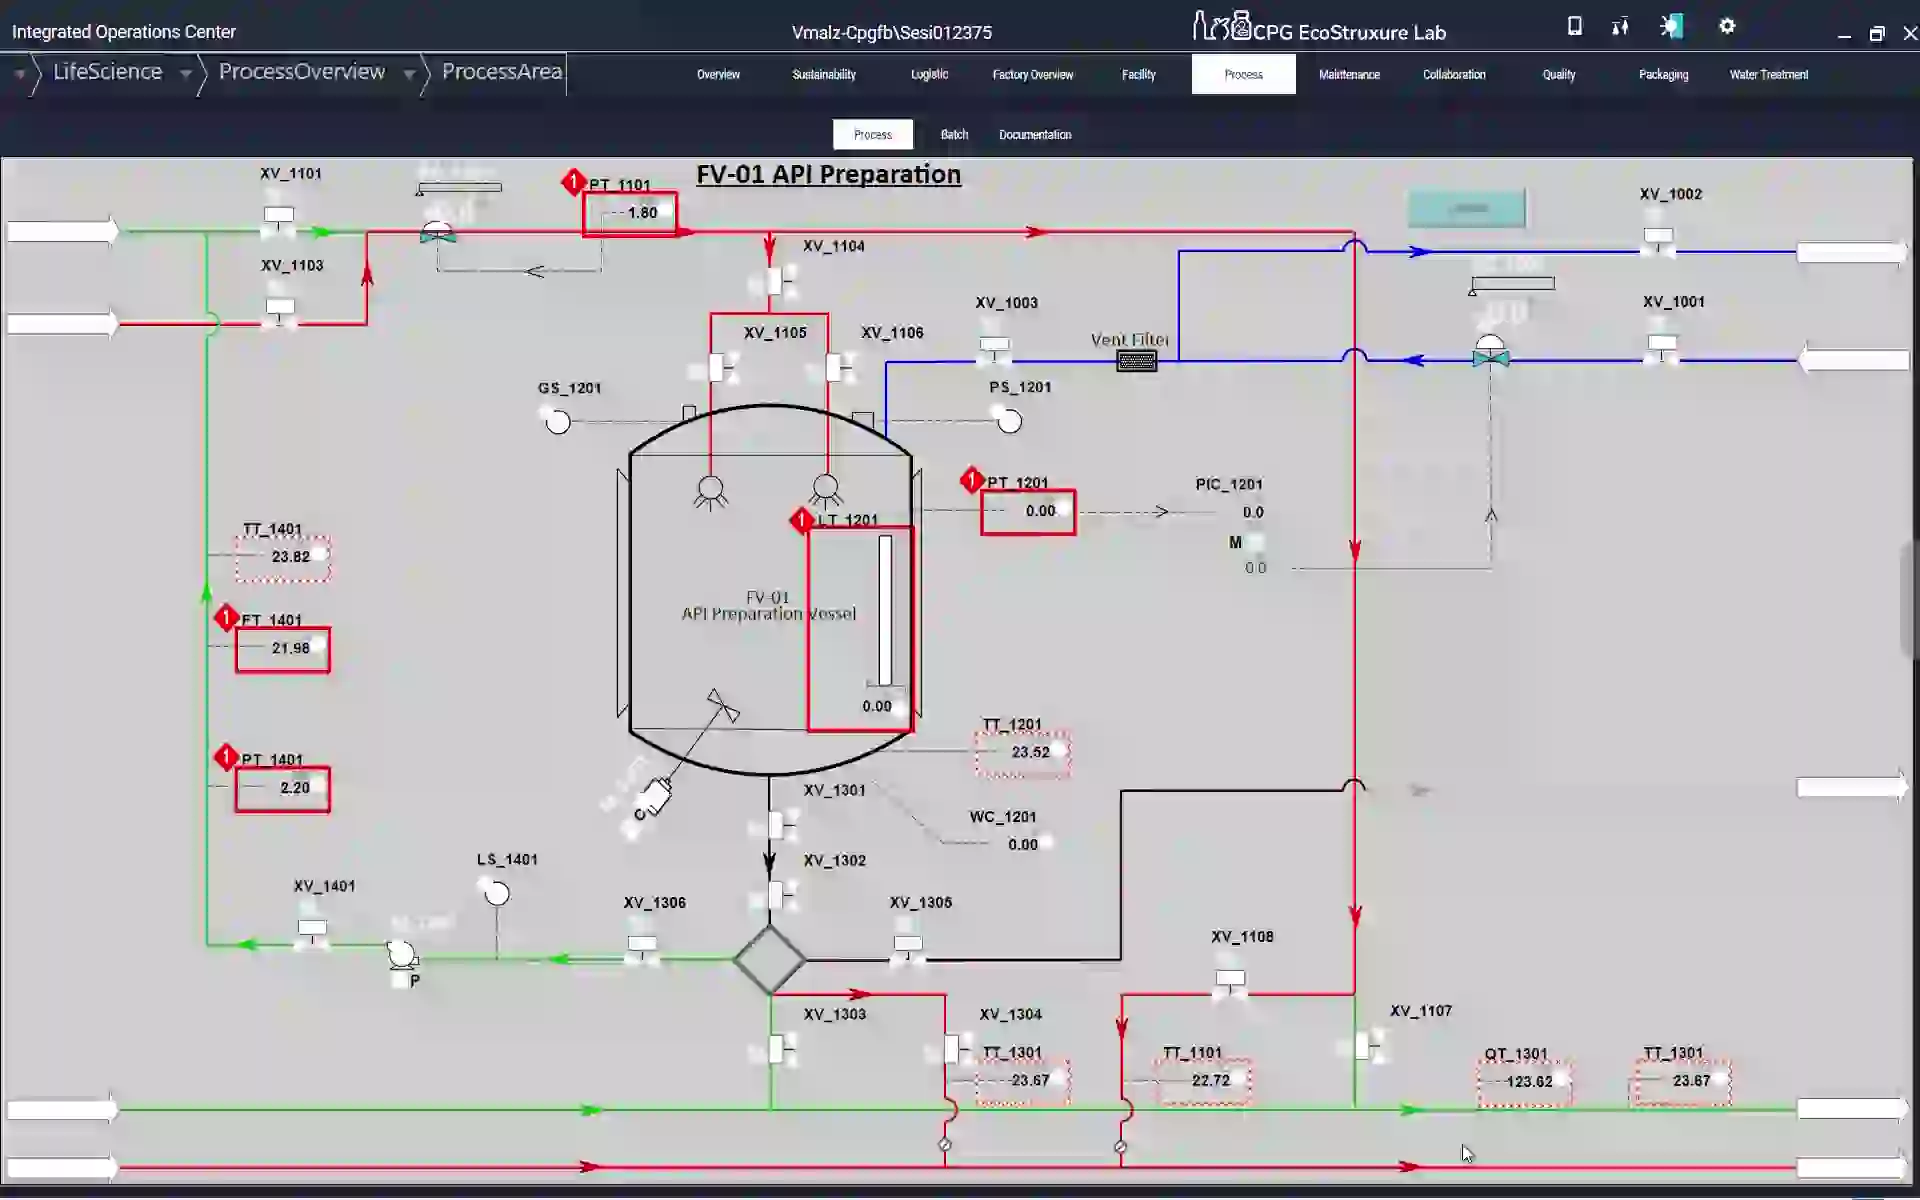The width and height of the screenshot is (1920, 1200).
Task: Click the XV_1401 valve symbol
Action: point(312,935)
